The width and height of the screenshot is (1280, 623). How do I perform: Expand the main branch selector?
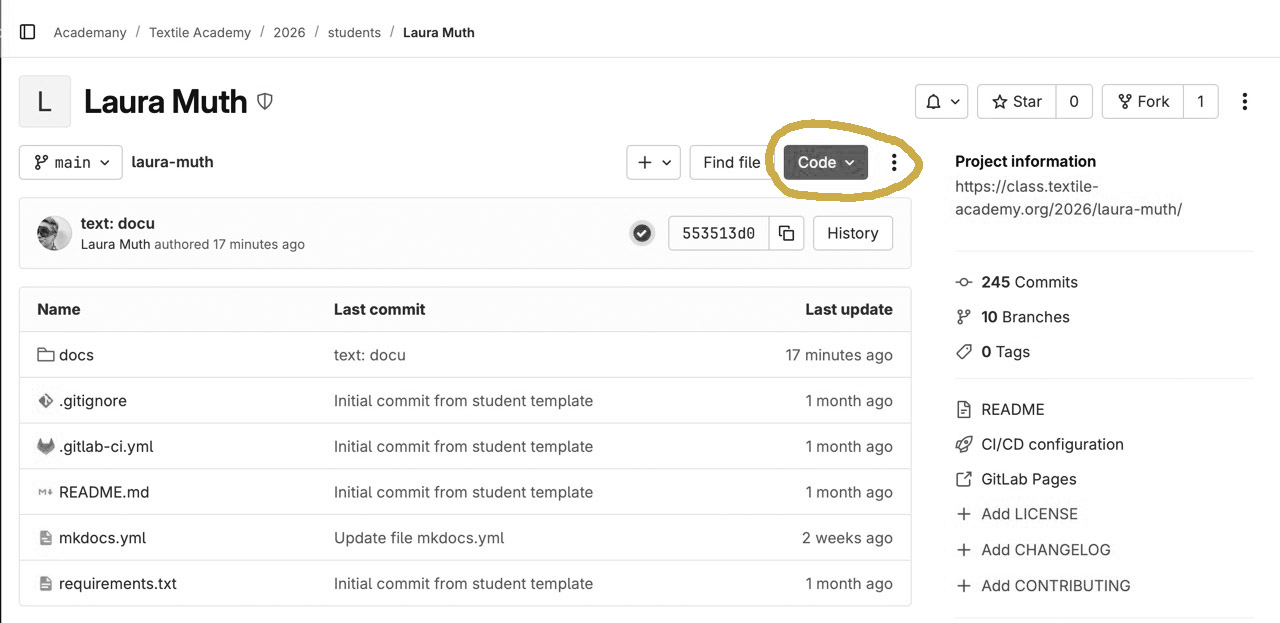click(x=71, y=162)
